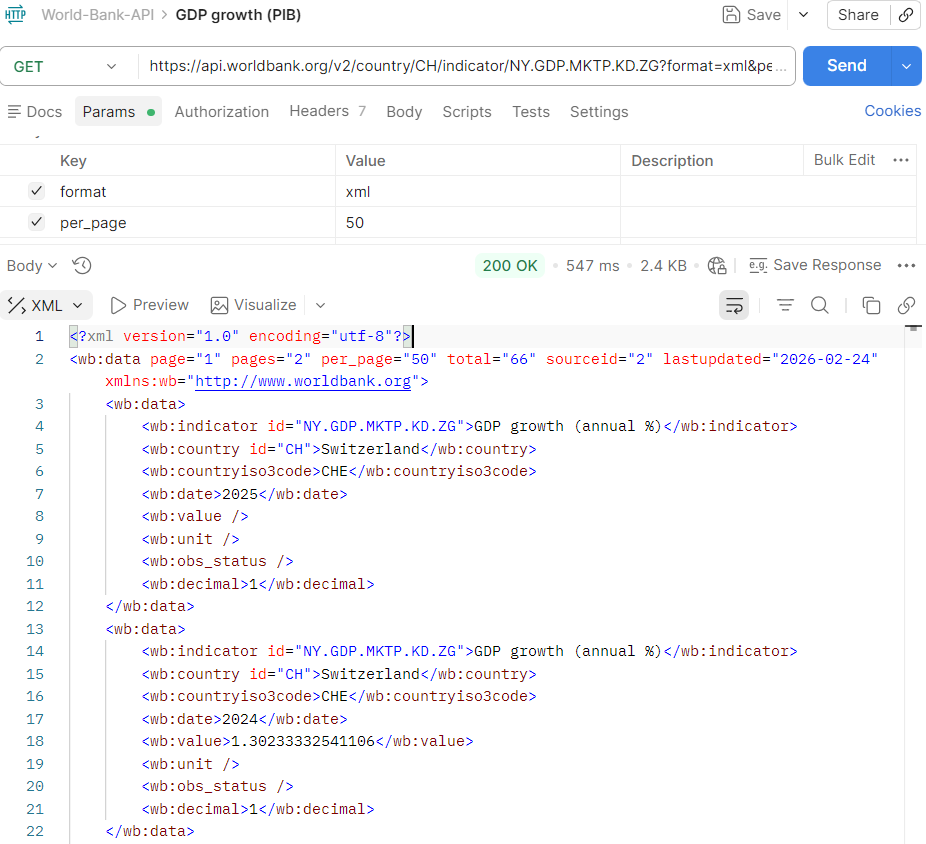Toggle line wrap in the response viewer

point(734,305)
